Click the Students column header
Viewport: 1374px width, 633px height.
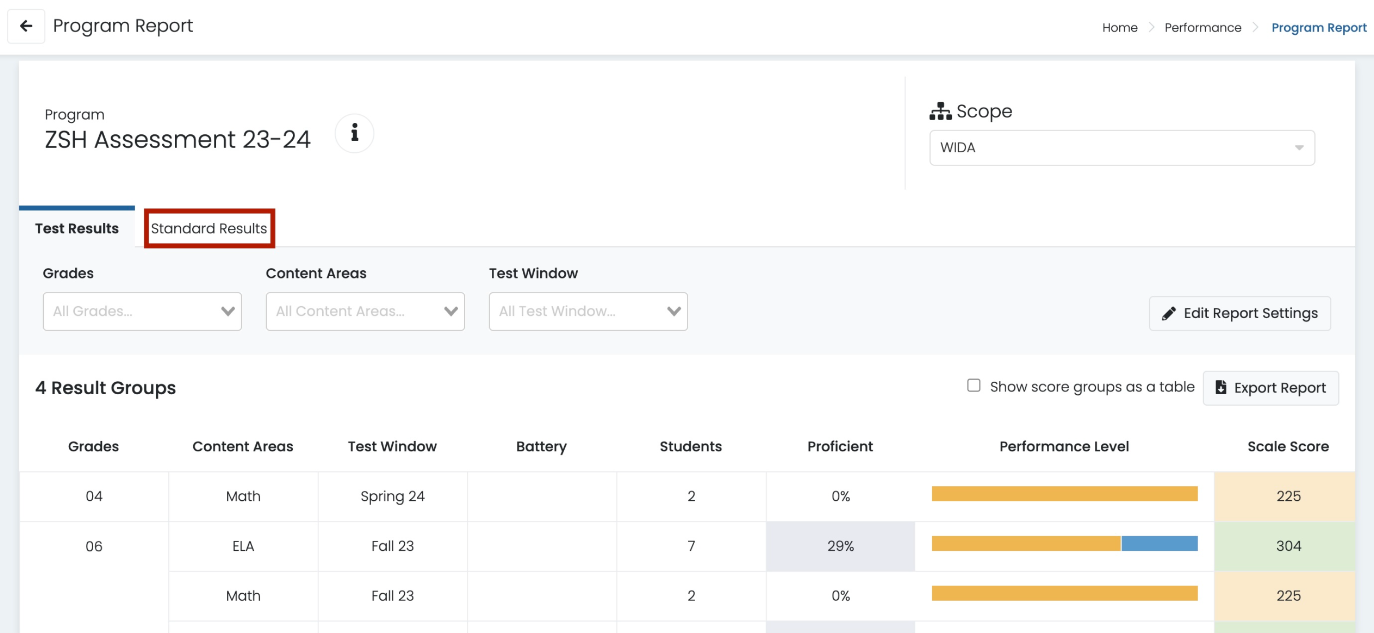coord(691,447)
